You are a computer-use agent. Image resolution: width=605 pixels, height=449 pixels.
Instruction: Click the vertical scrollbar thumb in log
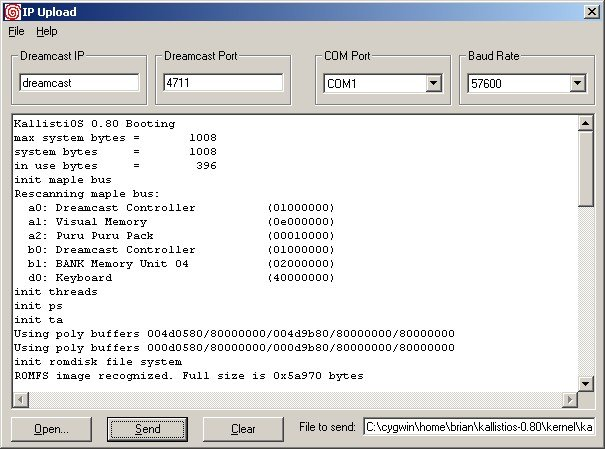click(x=585, y=169)
